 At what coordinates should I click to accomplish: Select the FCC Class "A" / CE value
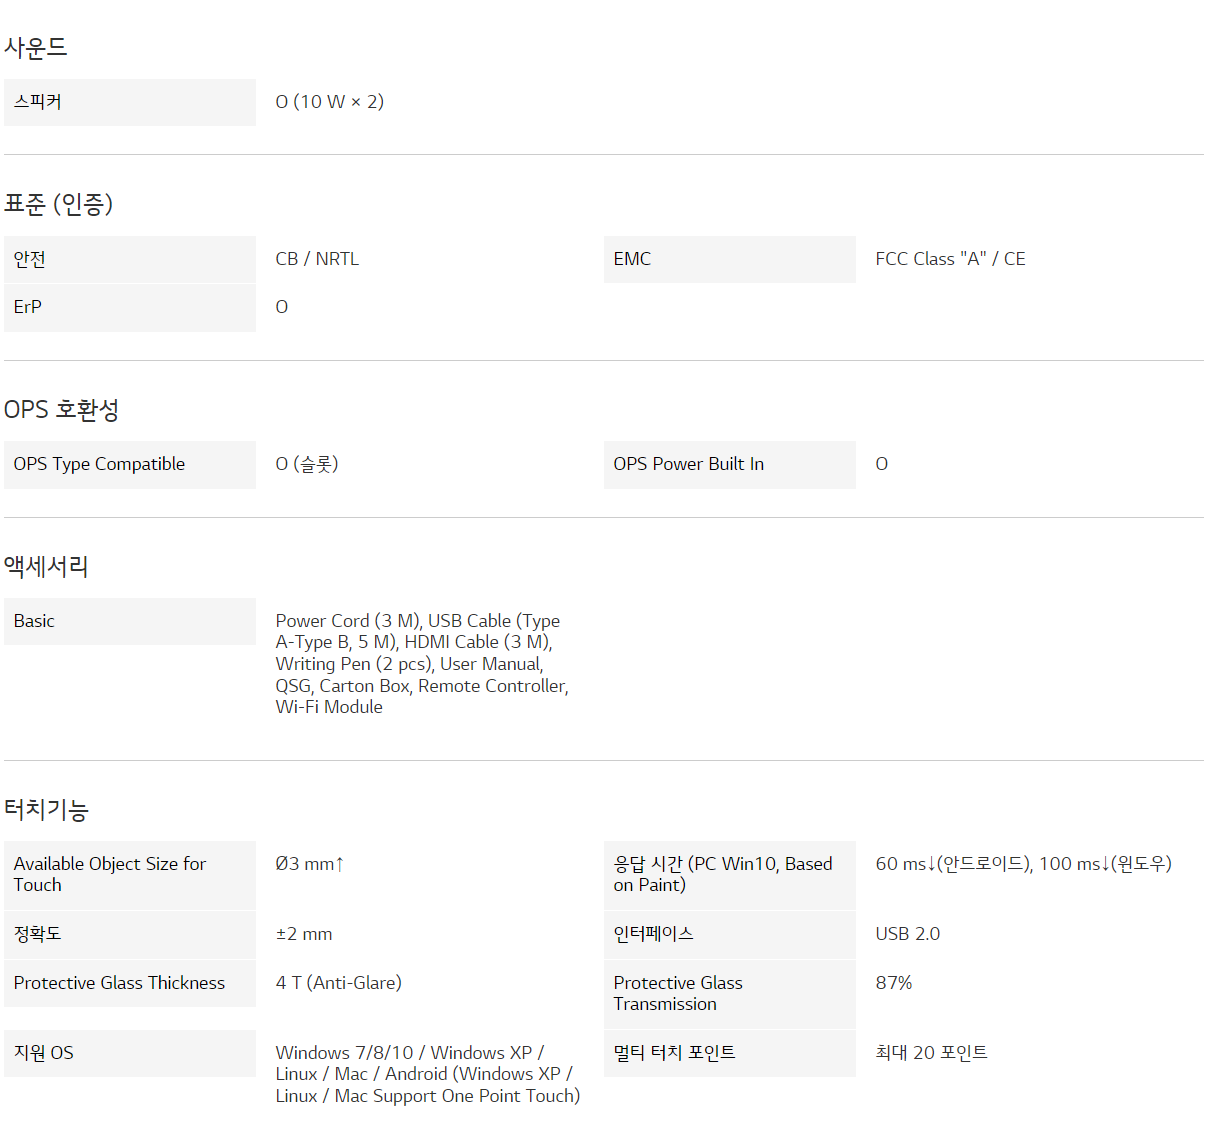tap(950, 259)
